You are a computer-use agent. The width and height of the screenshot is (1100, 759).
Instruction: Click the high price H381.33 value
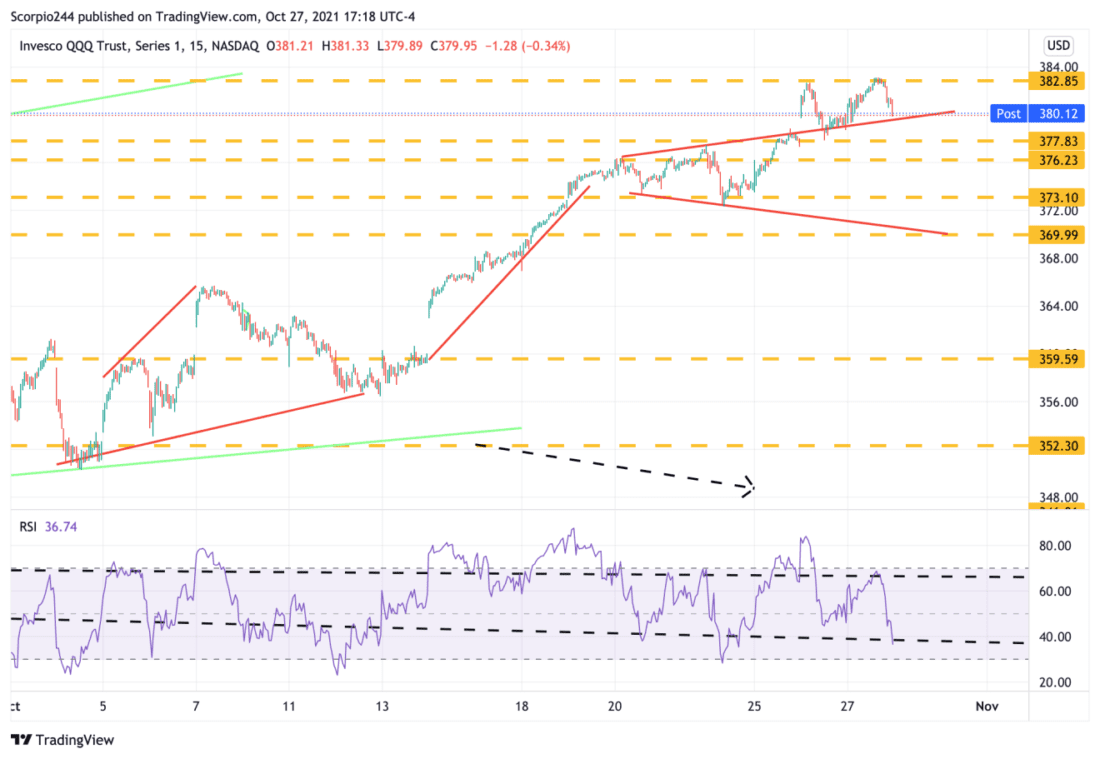tap(345, 46)
